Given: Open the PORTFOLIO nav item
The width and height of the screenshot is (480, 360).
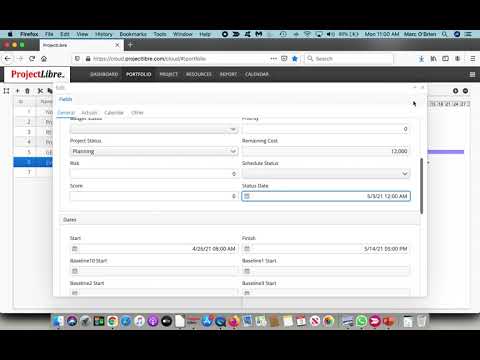Looking at the screenshot, I should (139, 74).
